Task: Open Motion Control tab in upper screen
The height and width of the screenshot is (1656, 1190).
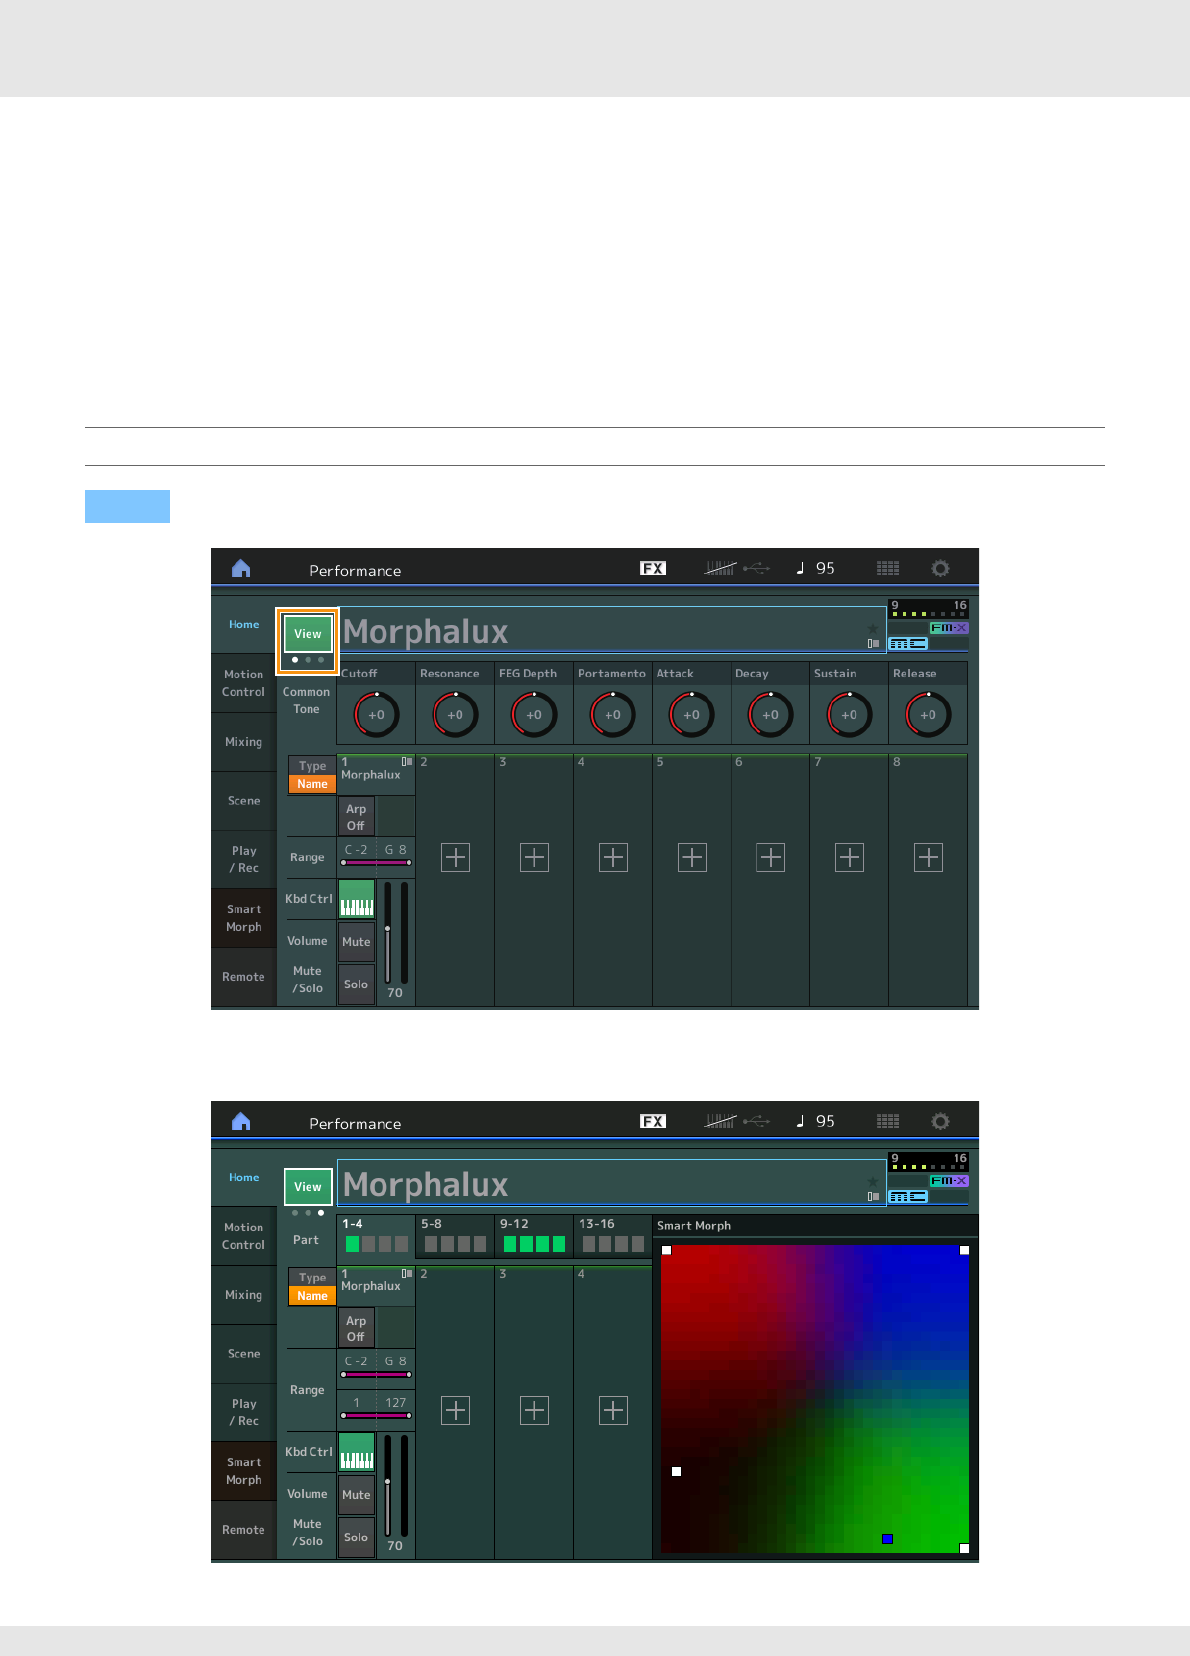Action: [244, 683]
